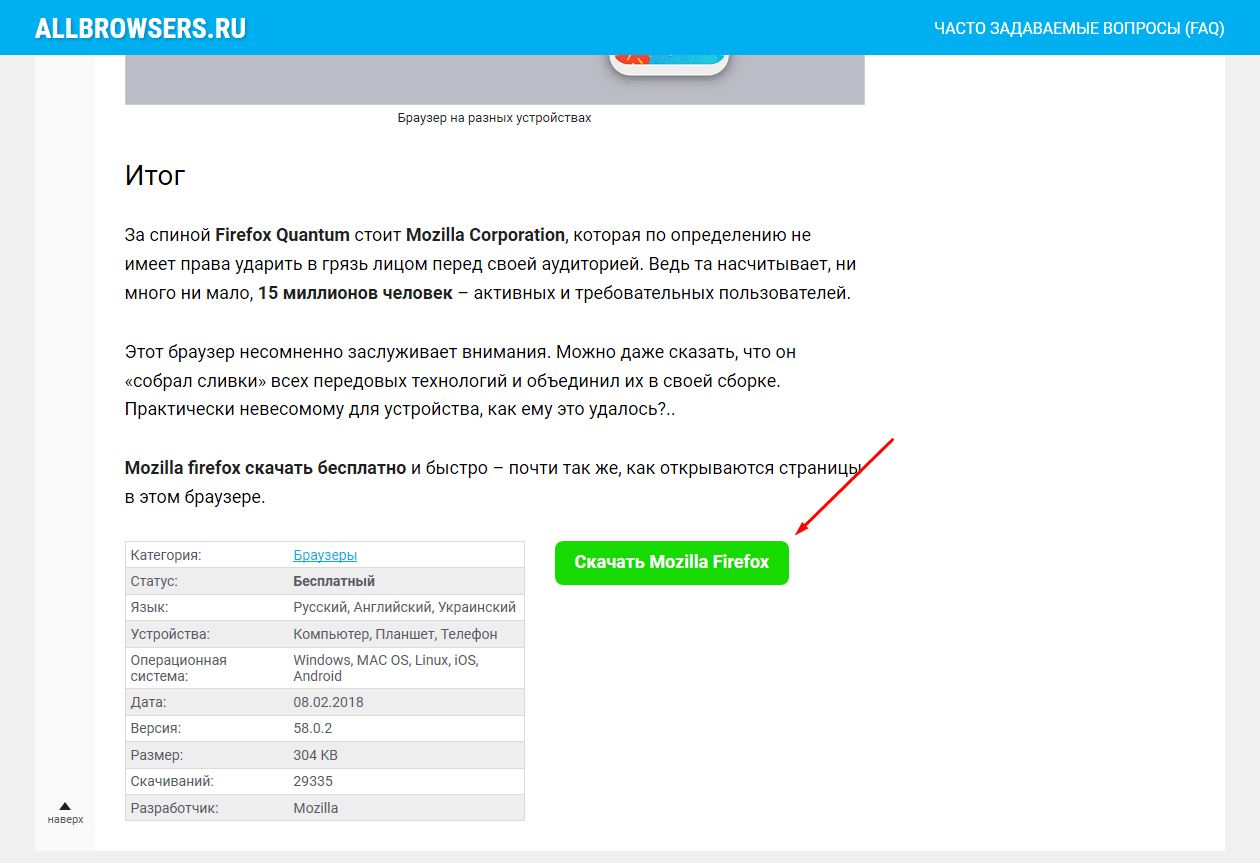This screenshot has height=863, width=1260.
Task: Click the Русский, Английский, Украинский language cell
Action: tap(404, 607)
